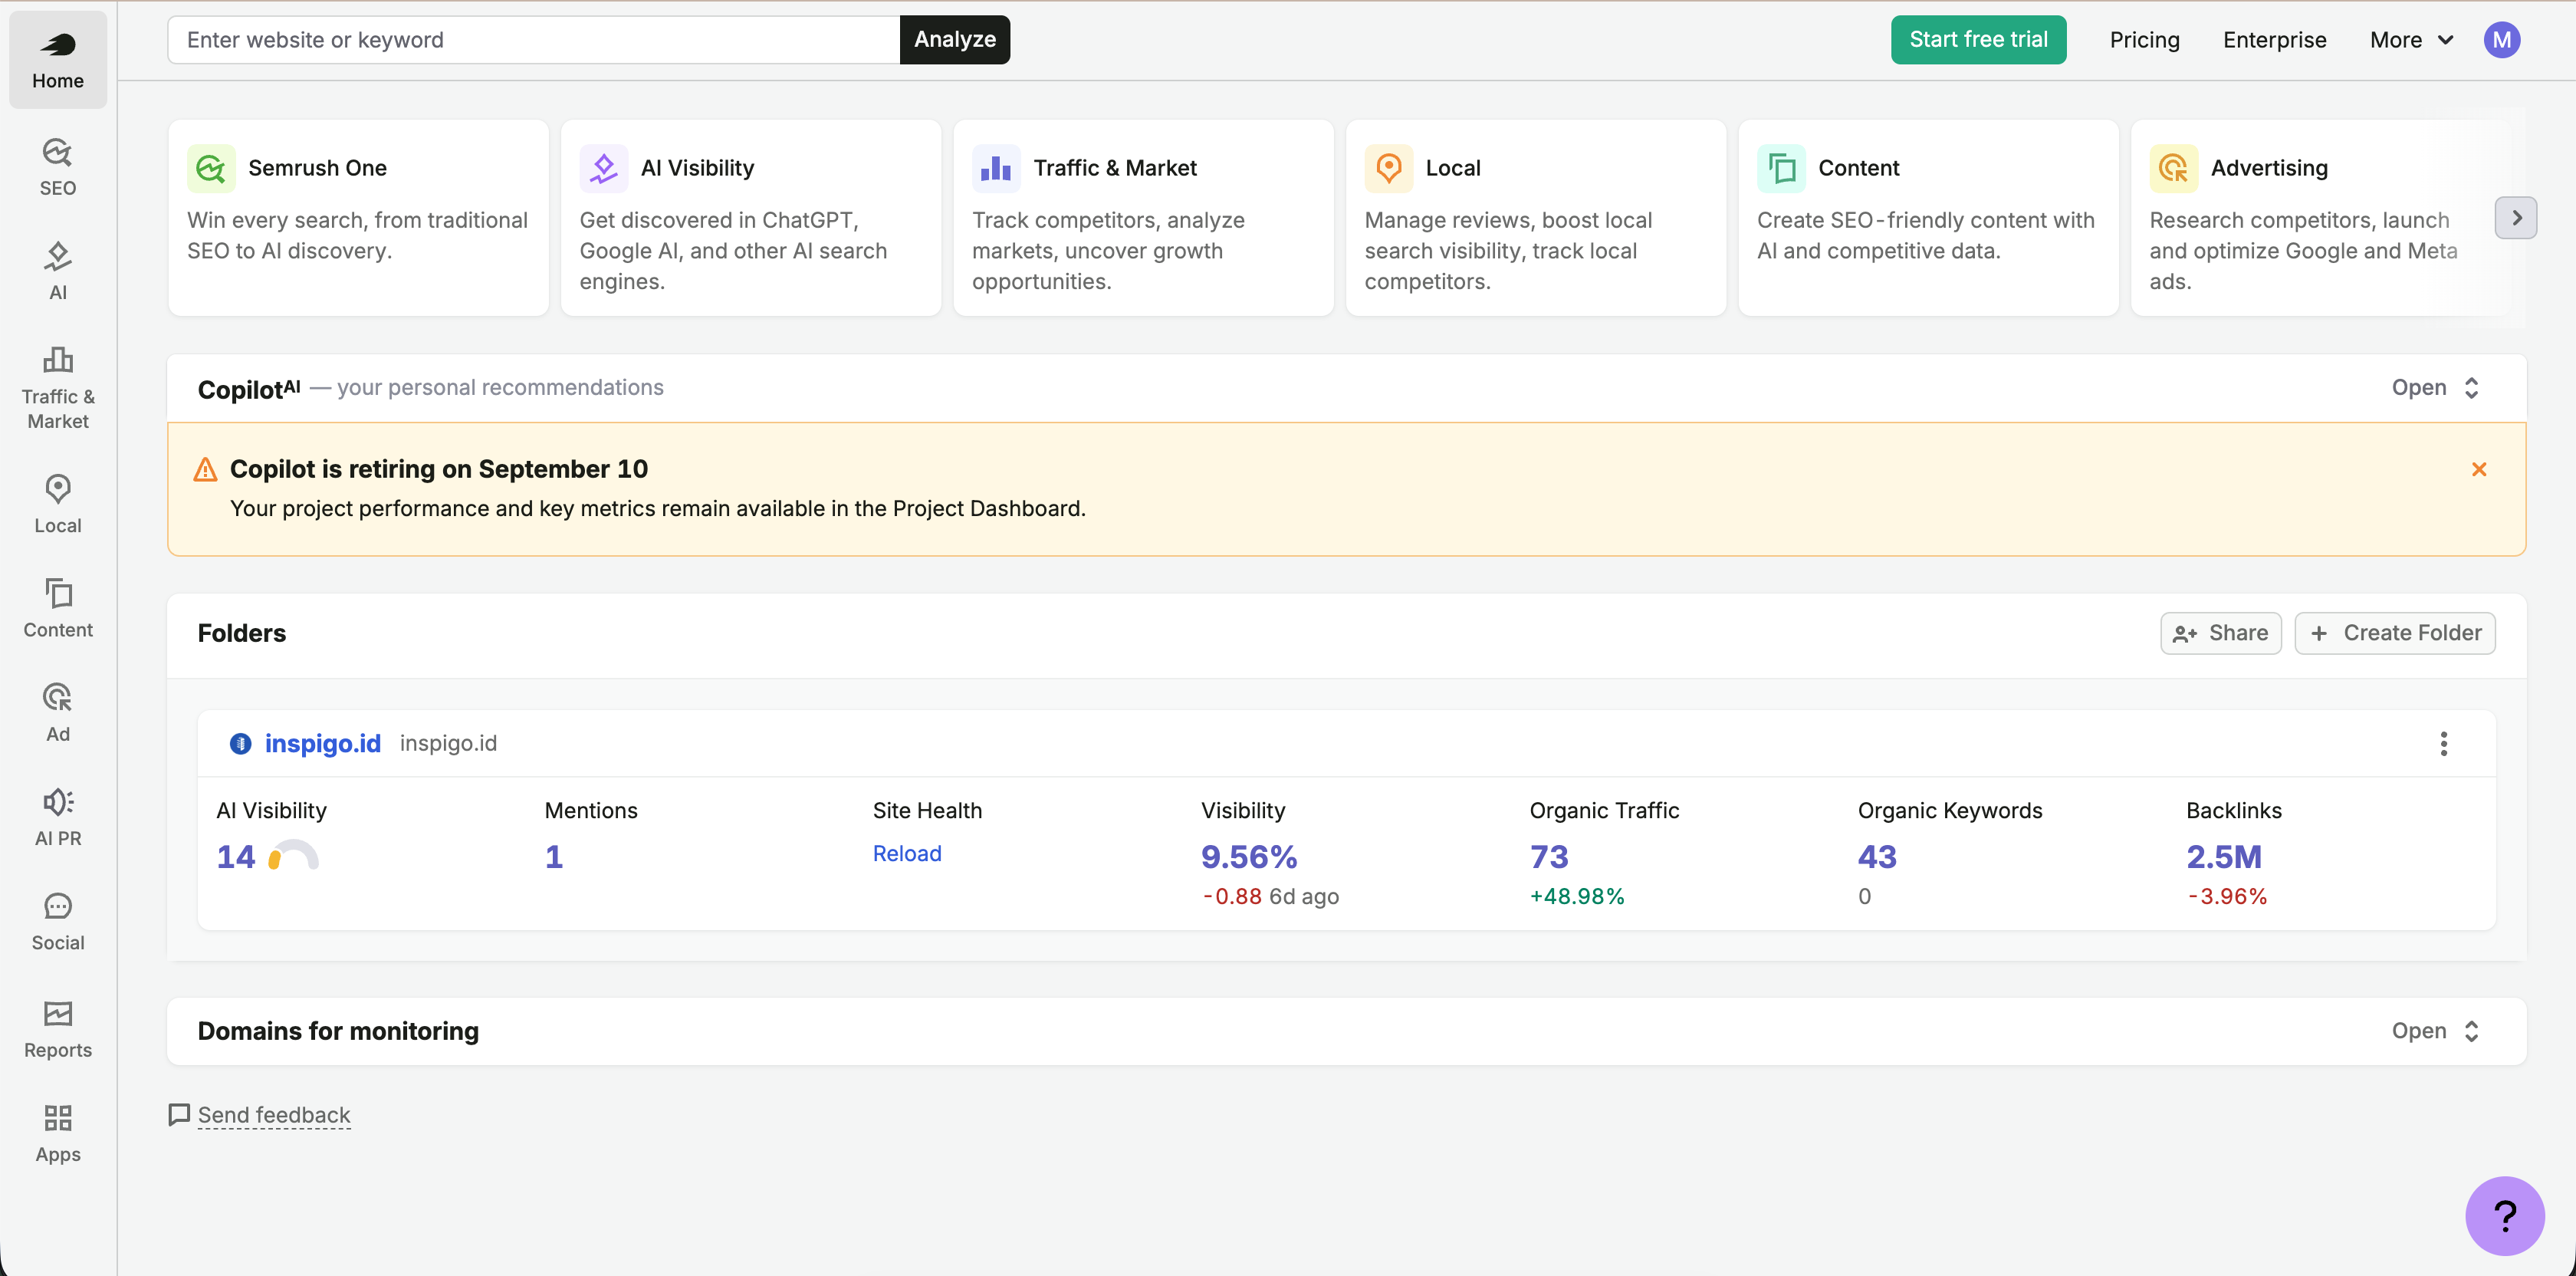Open the Traffic & Market card title
The image size is (2576, 1276).
(1114, 168)
